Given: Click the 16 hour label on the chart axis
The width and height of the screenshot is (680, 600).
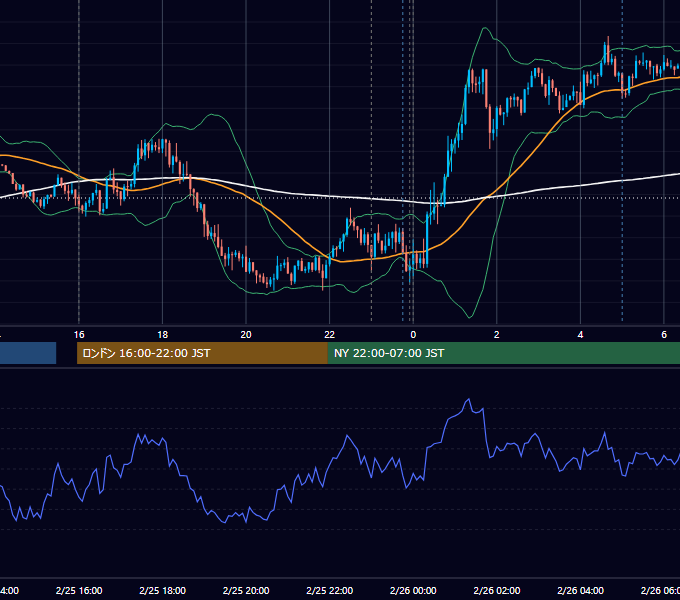Looking at the screenshot, I should pos(79,335).
